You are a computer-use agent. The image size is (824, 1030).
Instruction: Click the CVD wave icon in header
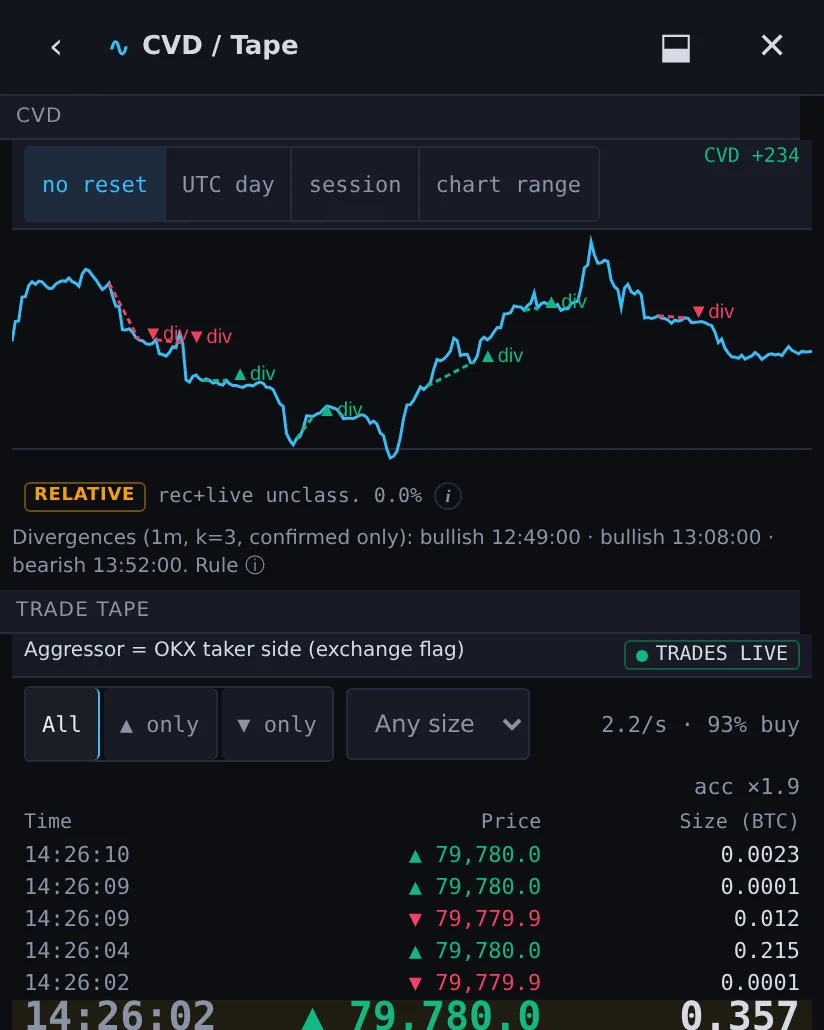(x=118, y=47)
